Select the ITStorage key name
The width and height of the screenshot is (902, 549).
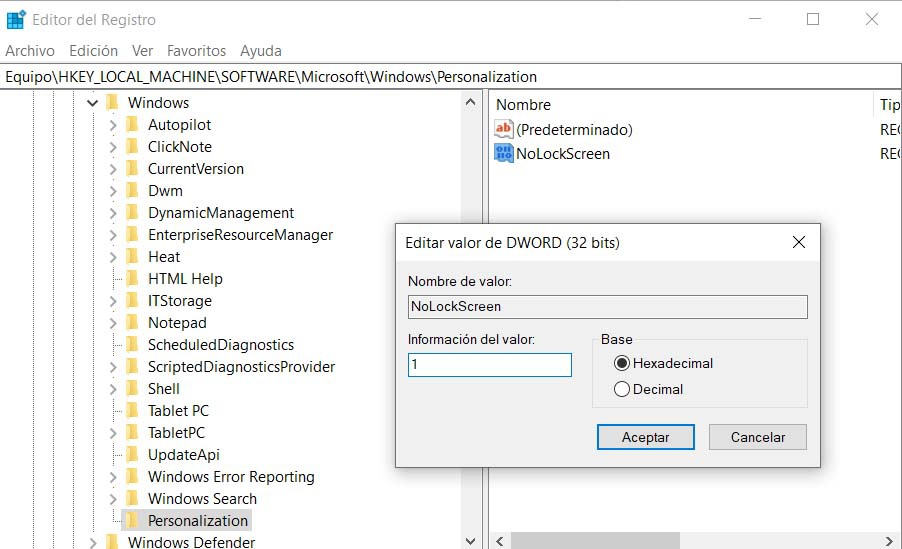[x=179, y=300]
